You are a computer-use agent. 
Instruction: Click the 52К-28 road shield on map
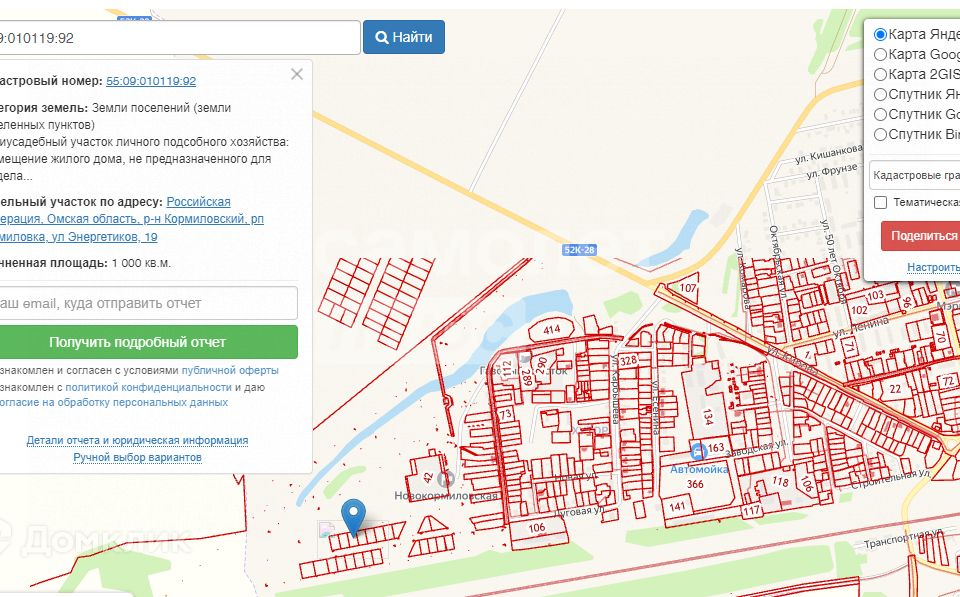tap(578, 250)
